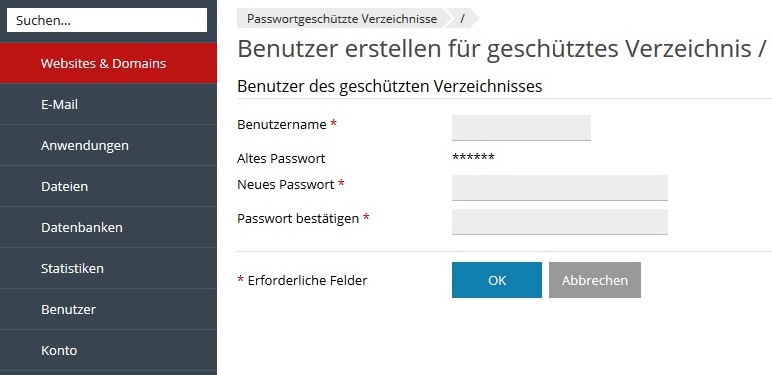Open the Websites & Domains section
The height and width of the screenshot is (375, 772).
tap(108, 63)
